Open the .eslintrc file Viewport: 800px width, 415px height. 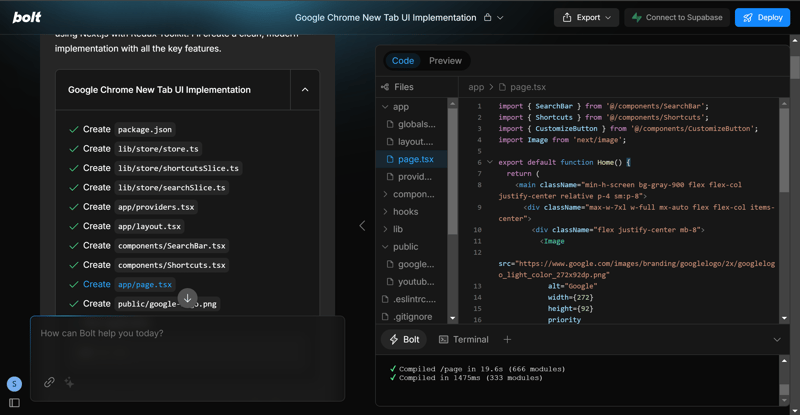pyautogui.click(x=412, y=299)
